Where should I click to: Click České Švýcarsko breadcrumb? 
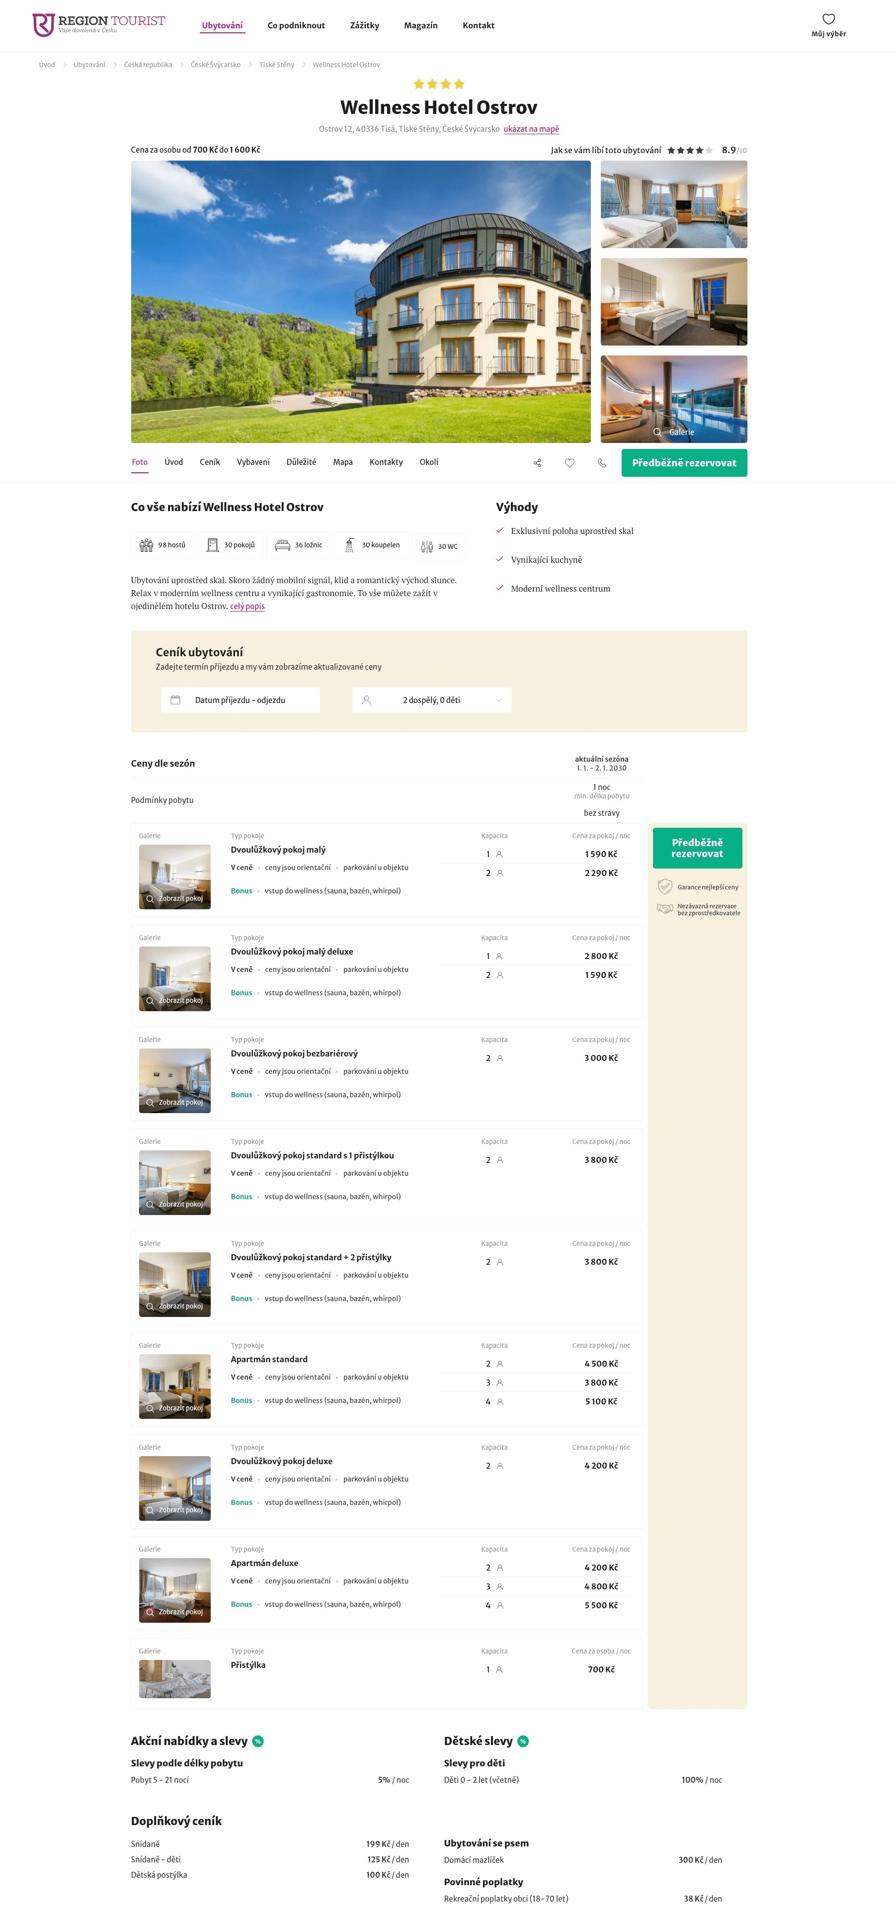[x=215, y=65]
